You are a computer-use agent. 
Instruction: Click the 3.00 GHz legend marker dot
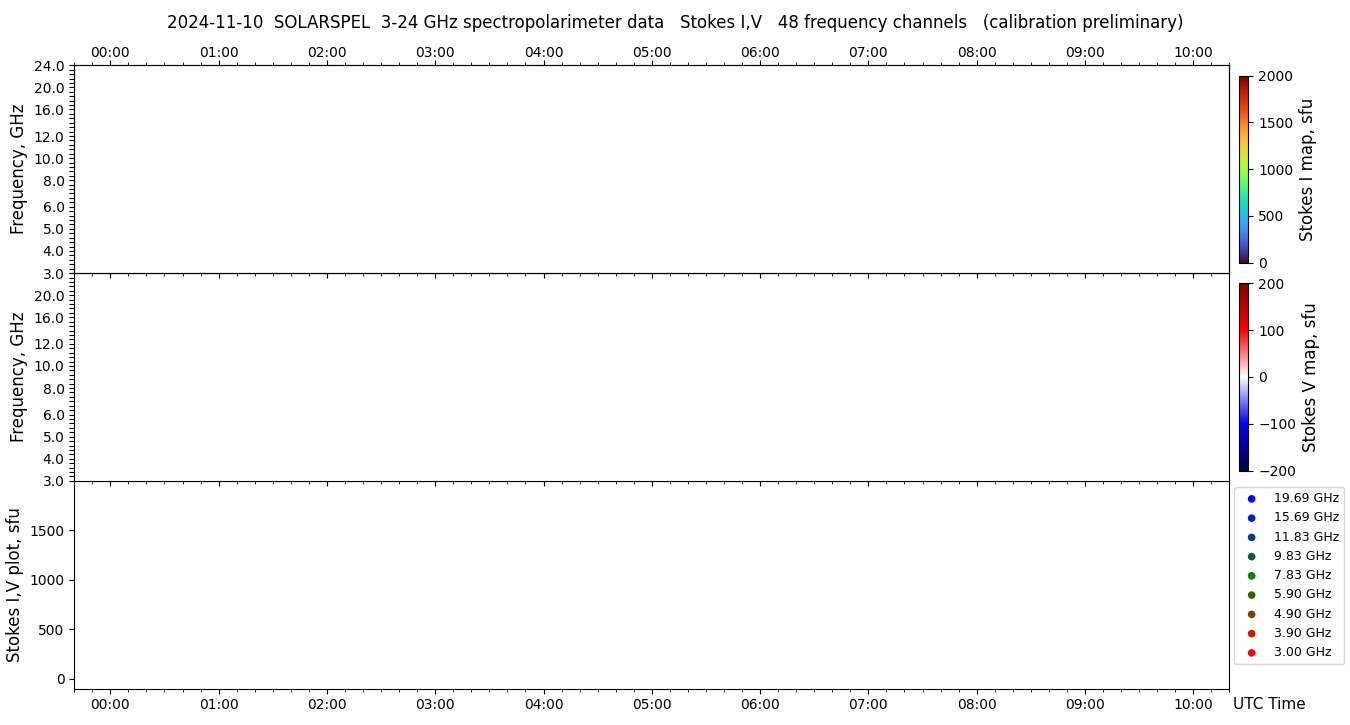point(1251,652)
